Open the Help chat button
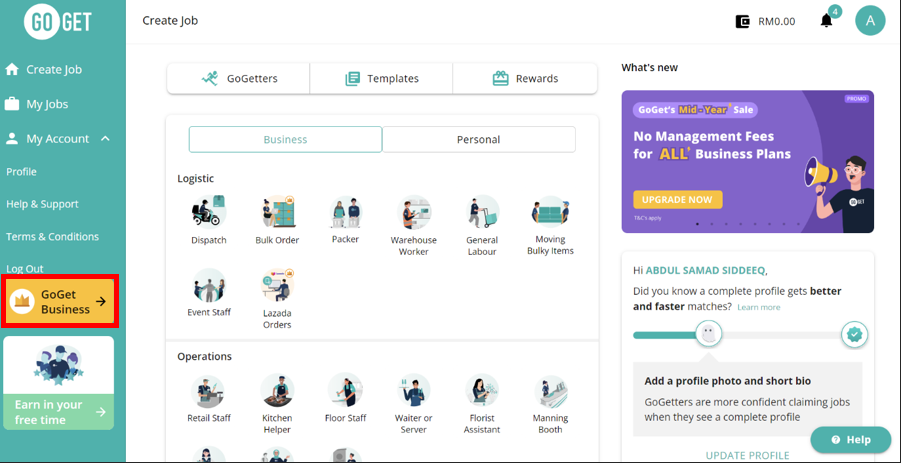This screenshot has height=463, width=901. [x=850, y=440]
